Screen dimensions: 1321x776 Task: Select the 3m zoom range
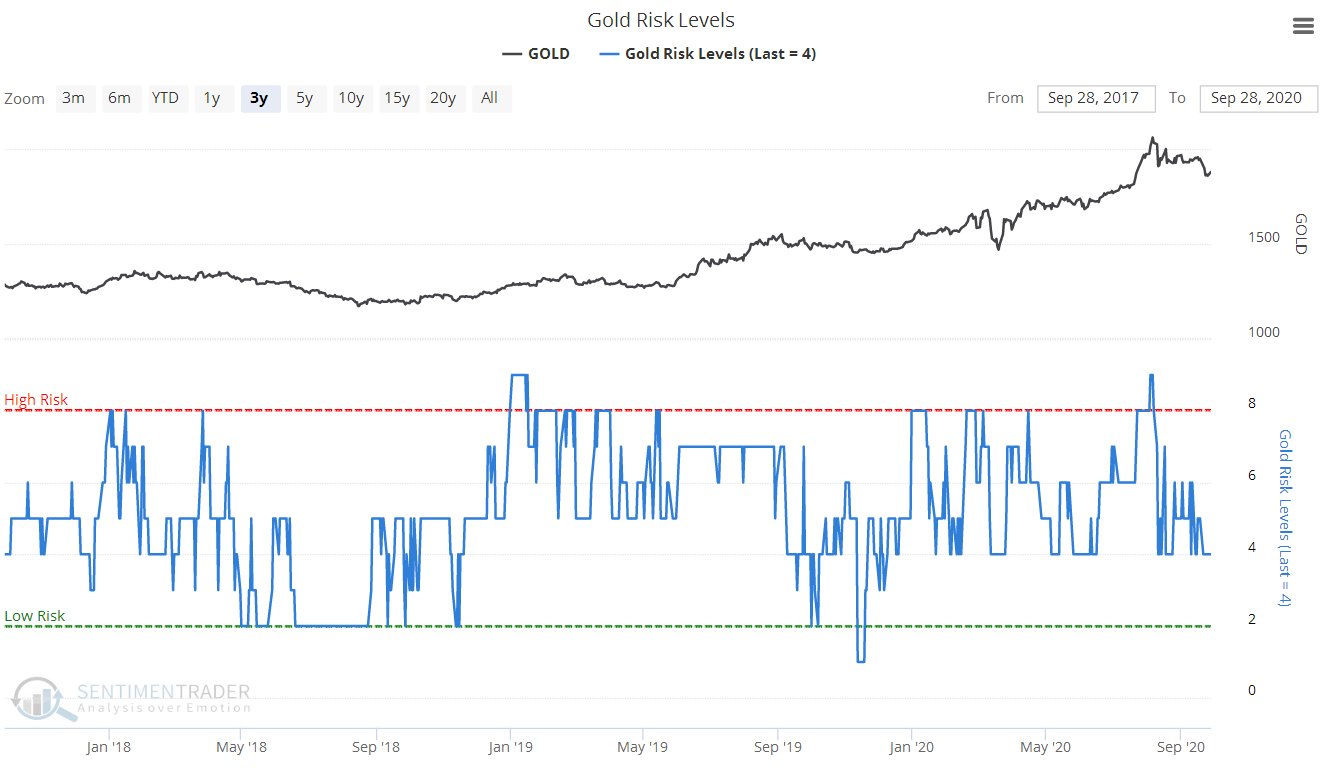pos(73,98)
